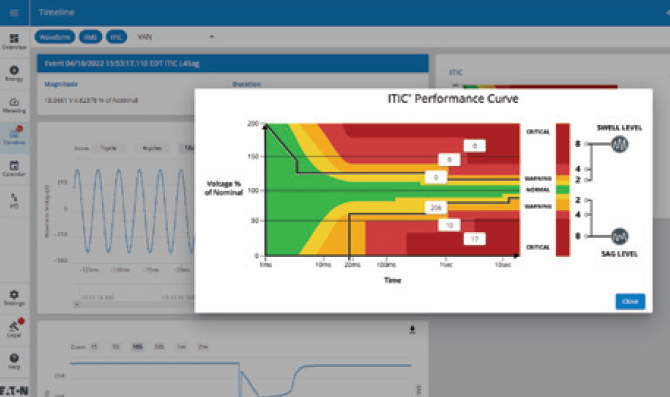Viewport: 670px width, 397px height.
Task: Click the waveform chart scrollbar left arrow
Action: click(77, 304)
